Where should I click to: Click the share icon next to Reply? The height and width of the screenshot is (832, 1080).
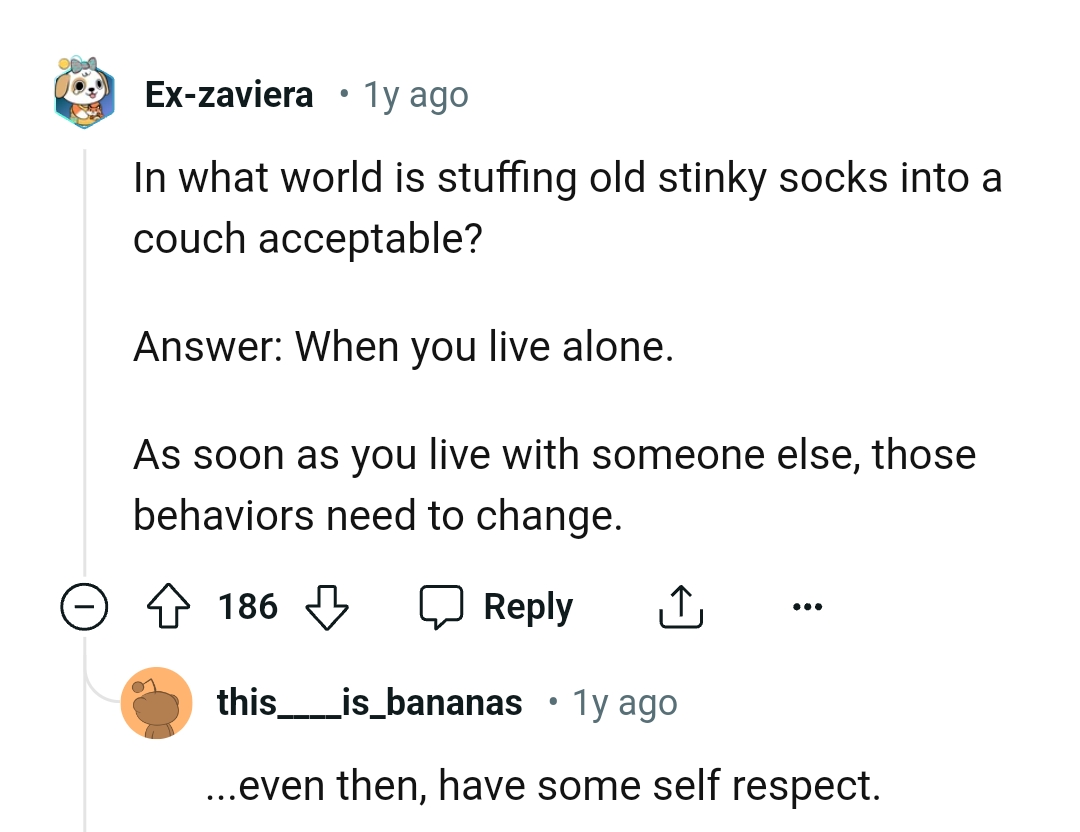click(681, 606)
